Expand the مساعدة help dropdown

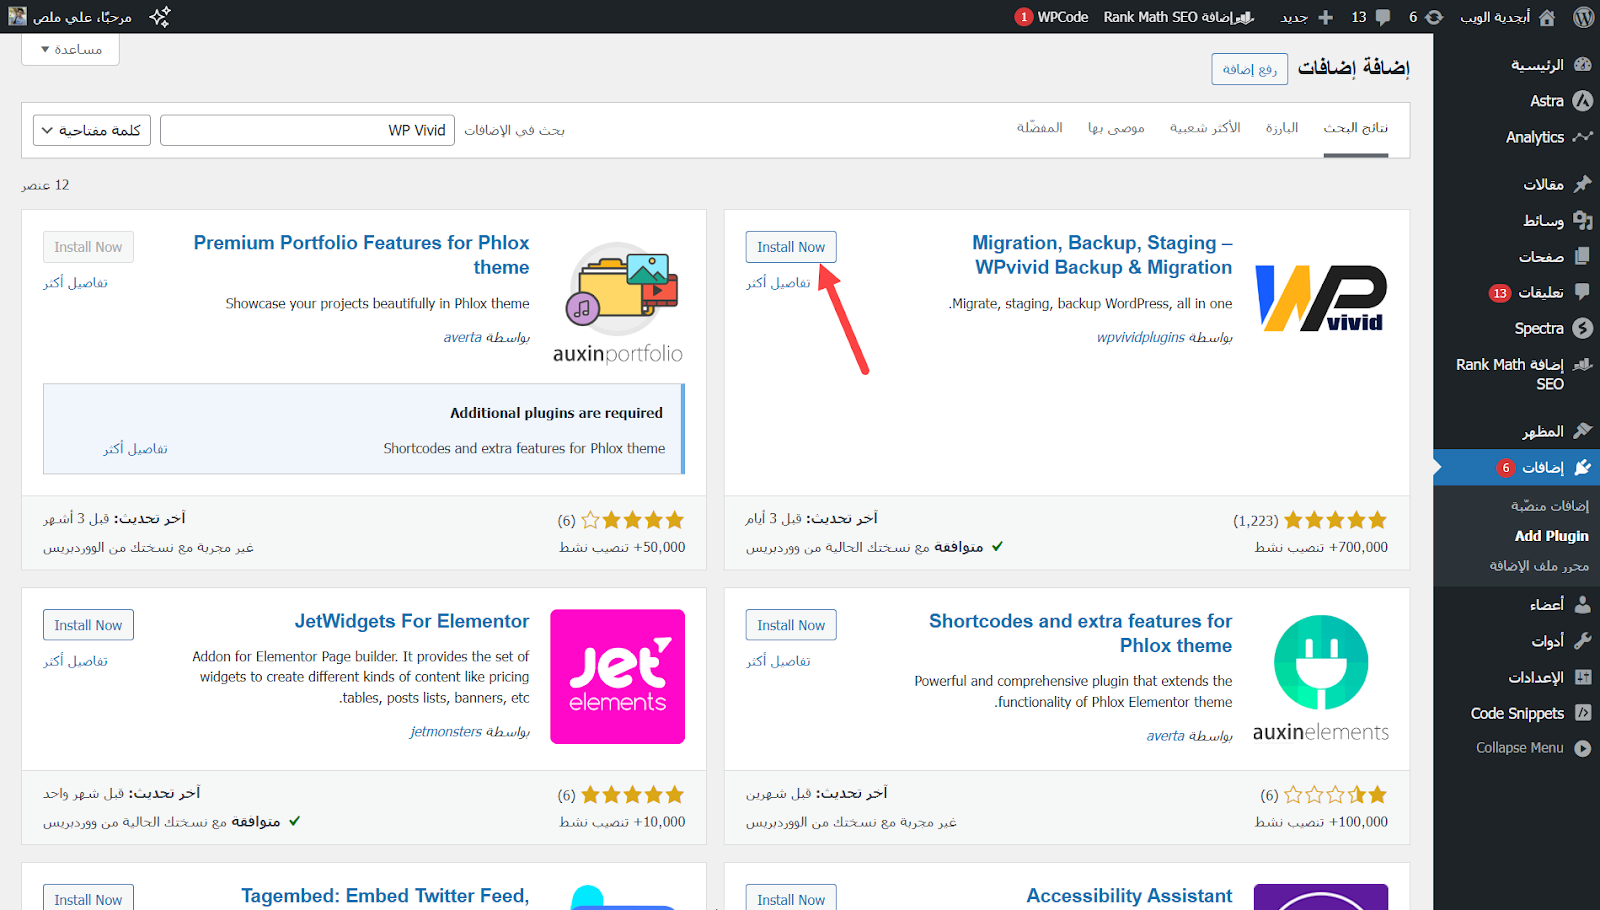(x=70, y=49)
